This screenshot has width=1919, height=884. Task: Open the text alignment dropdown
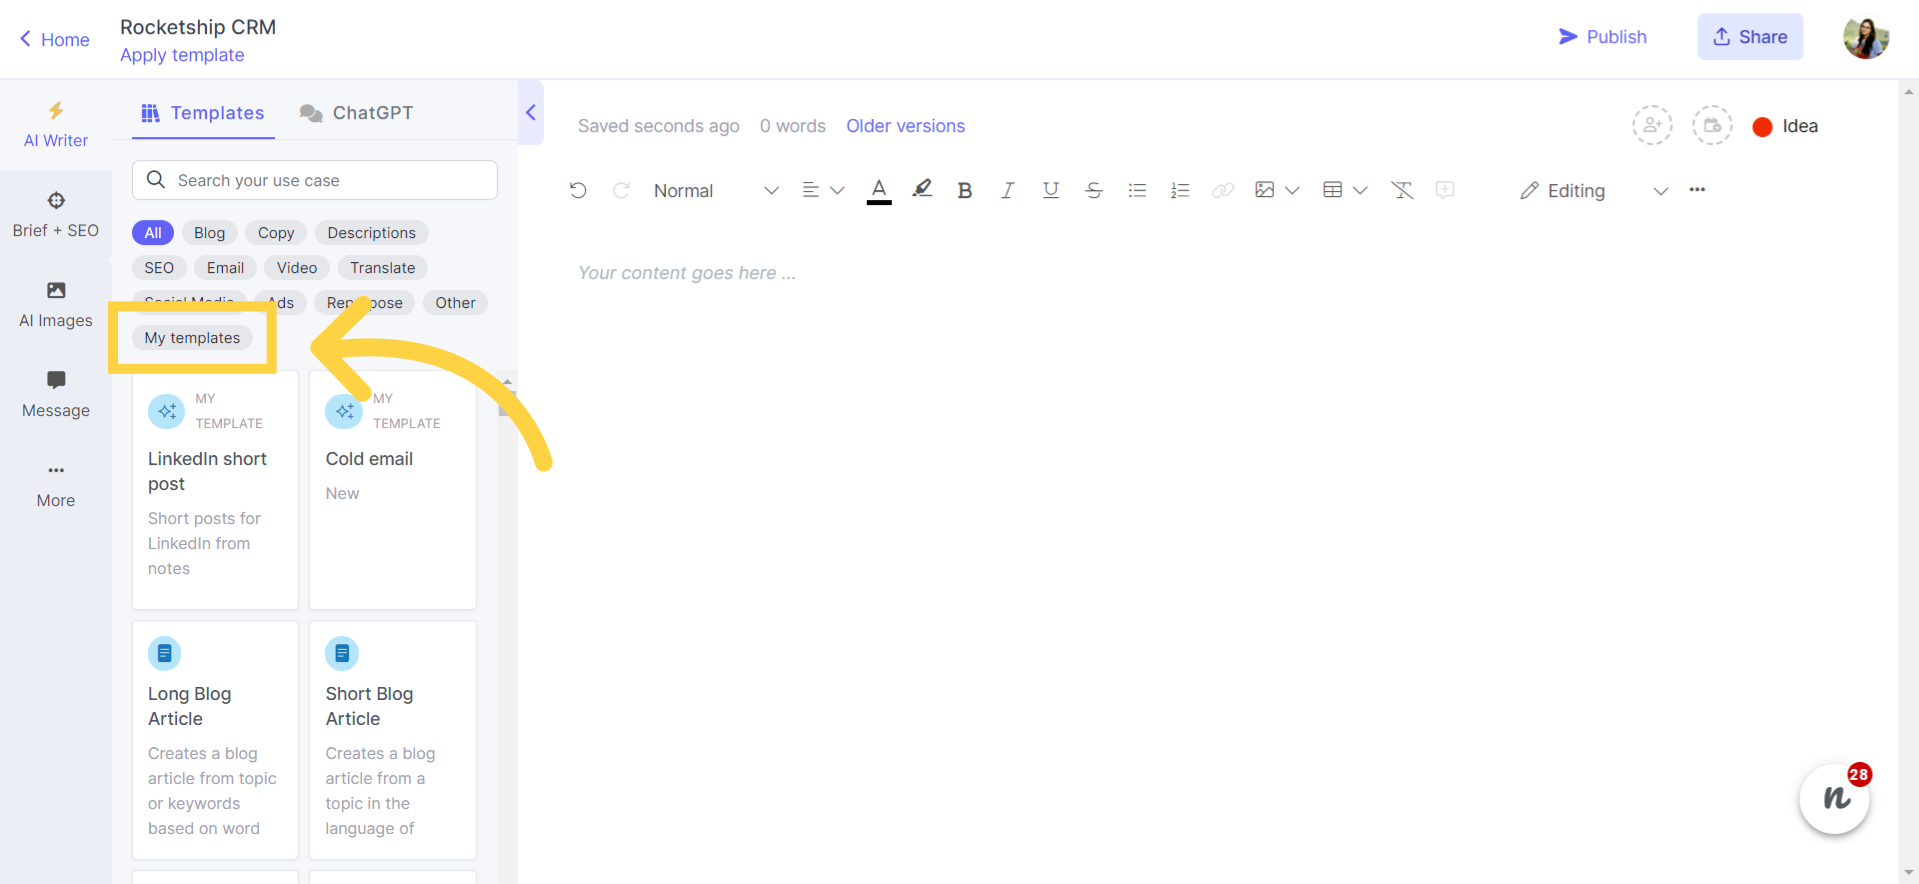pos(823,190)
